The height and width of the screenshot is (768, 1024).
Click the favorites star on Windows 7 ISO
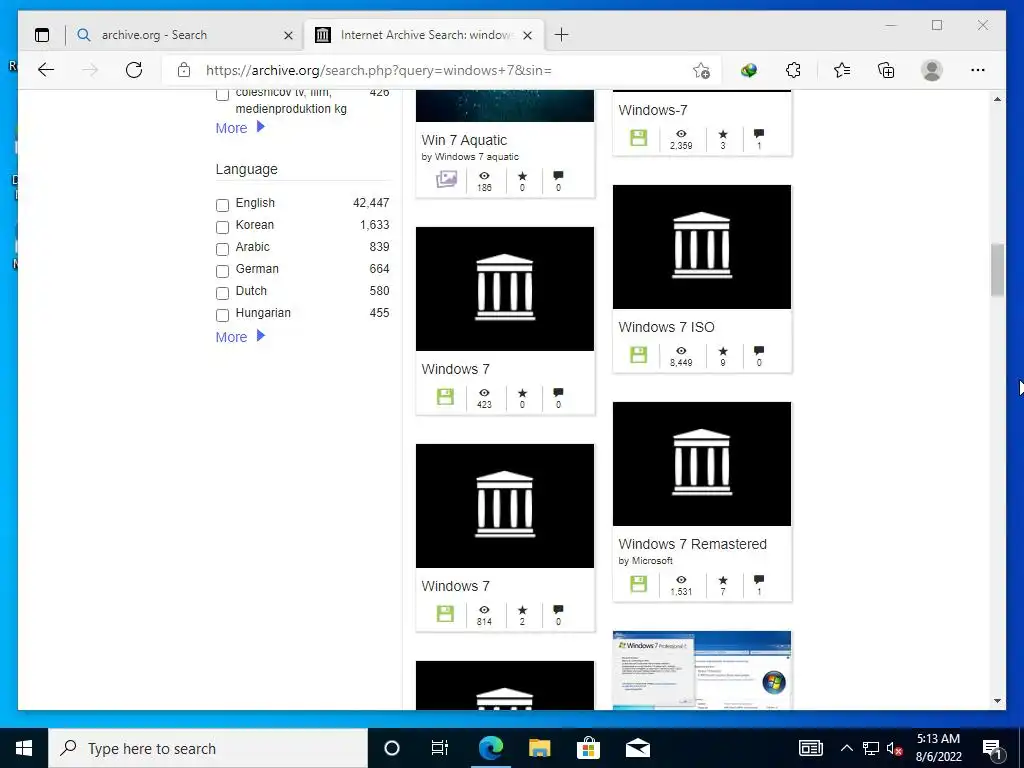pyautogui.click(x=723, y=351)
